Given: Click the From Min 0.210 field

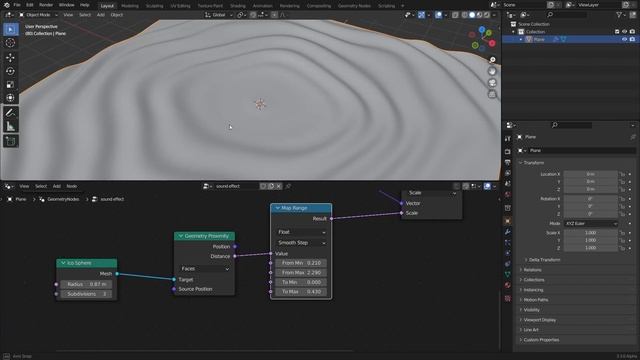Looking at the screenshot, I should 301,263.
